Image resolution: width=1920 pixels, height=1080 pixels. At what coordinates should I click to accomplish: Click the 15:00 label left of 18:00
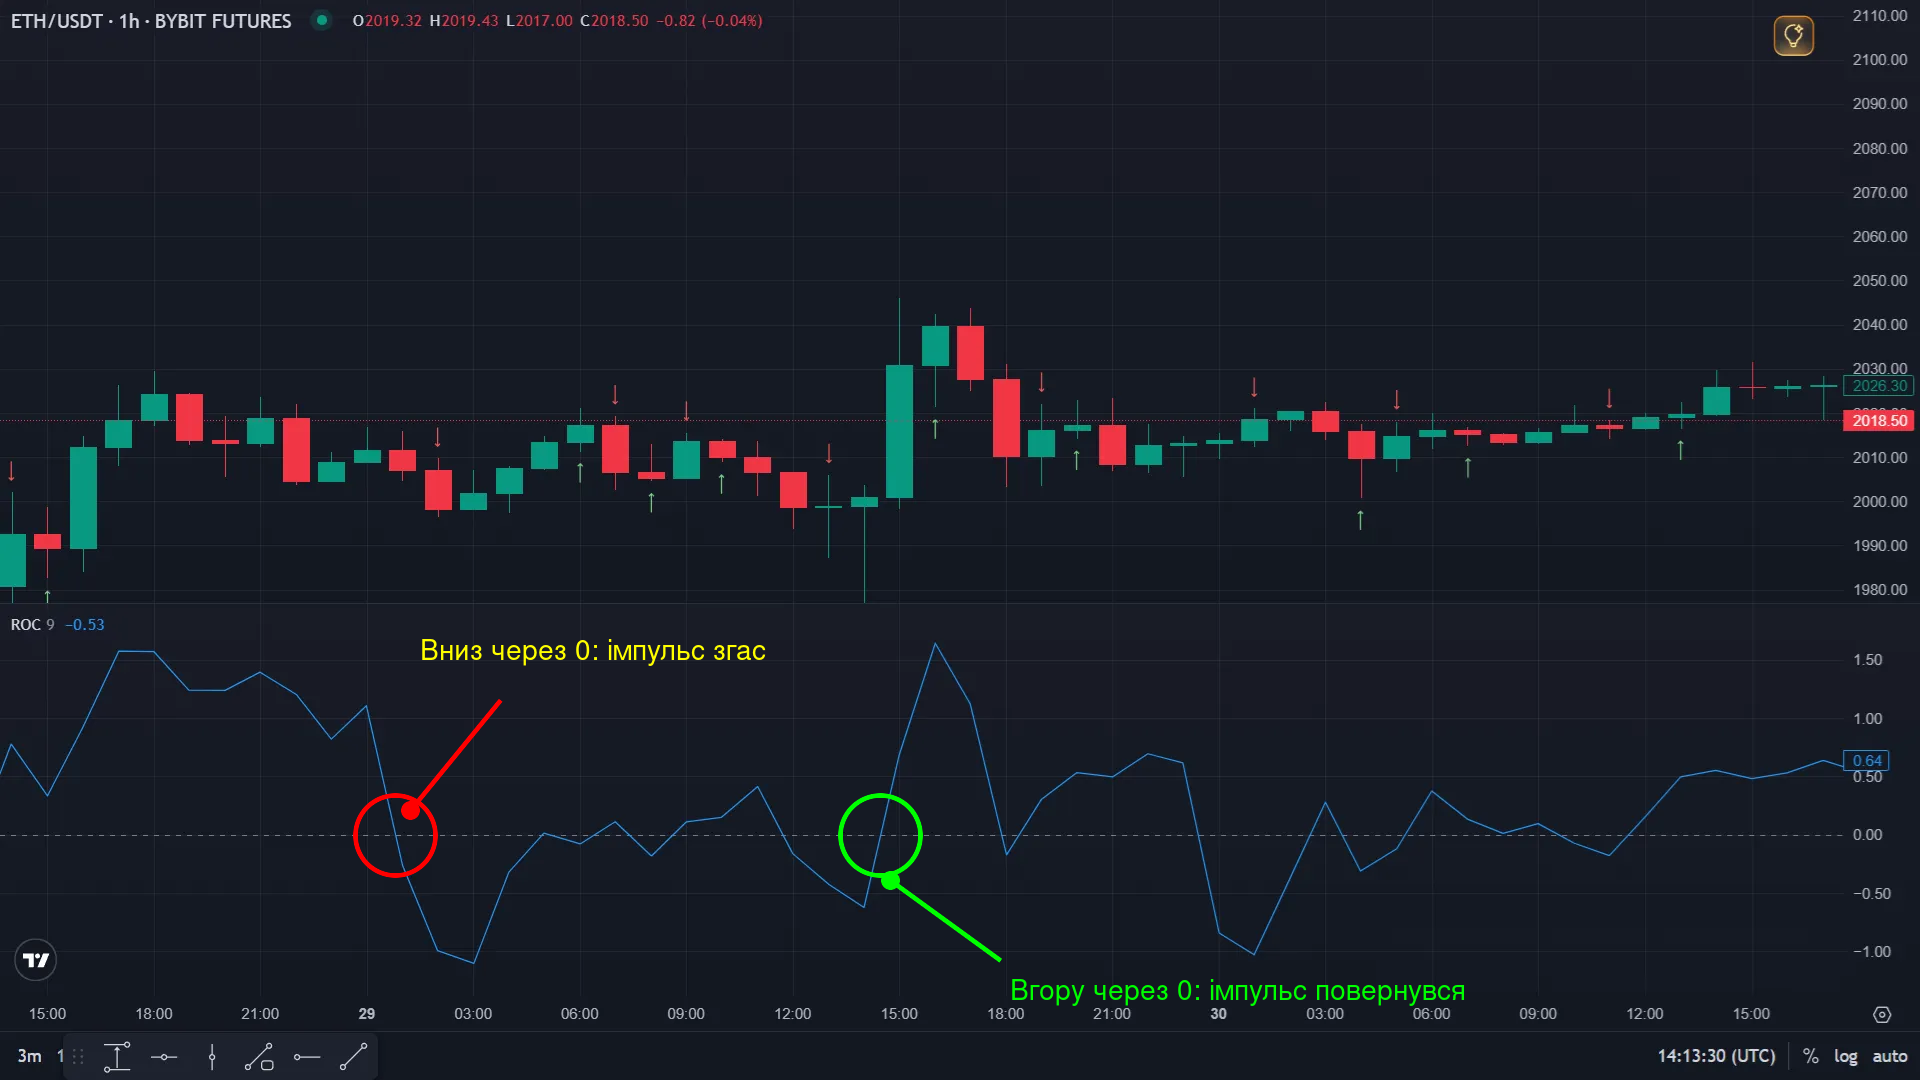tap(47, 1014)
